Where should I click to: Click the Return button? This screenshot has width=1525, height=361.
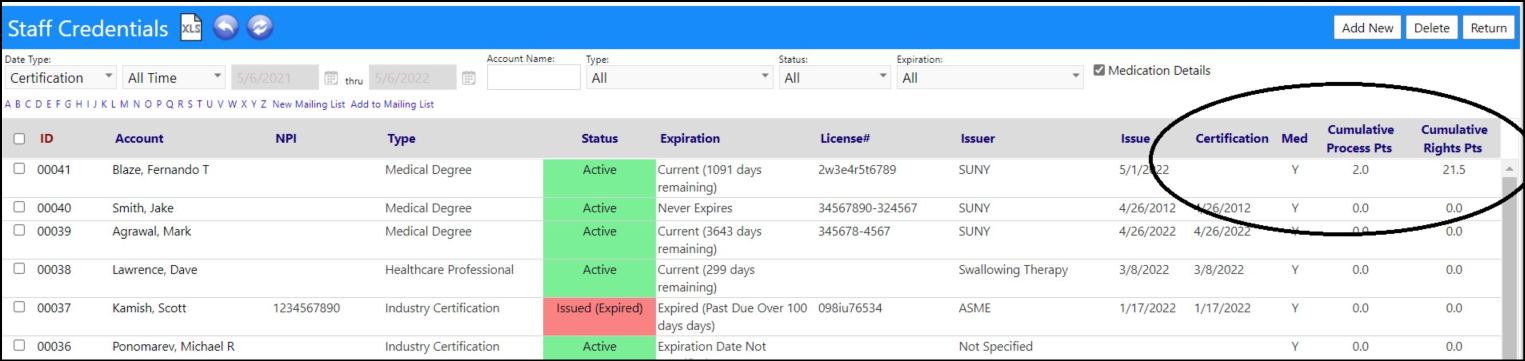[1488, 28]
